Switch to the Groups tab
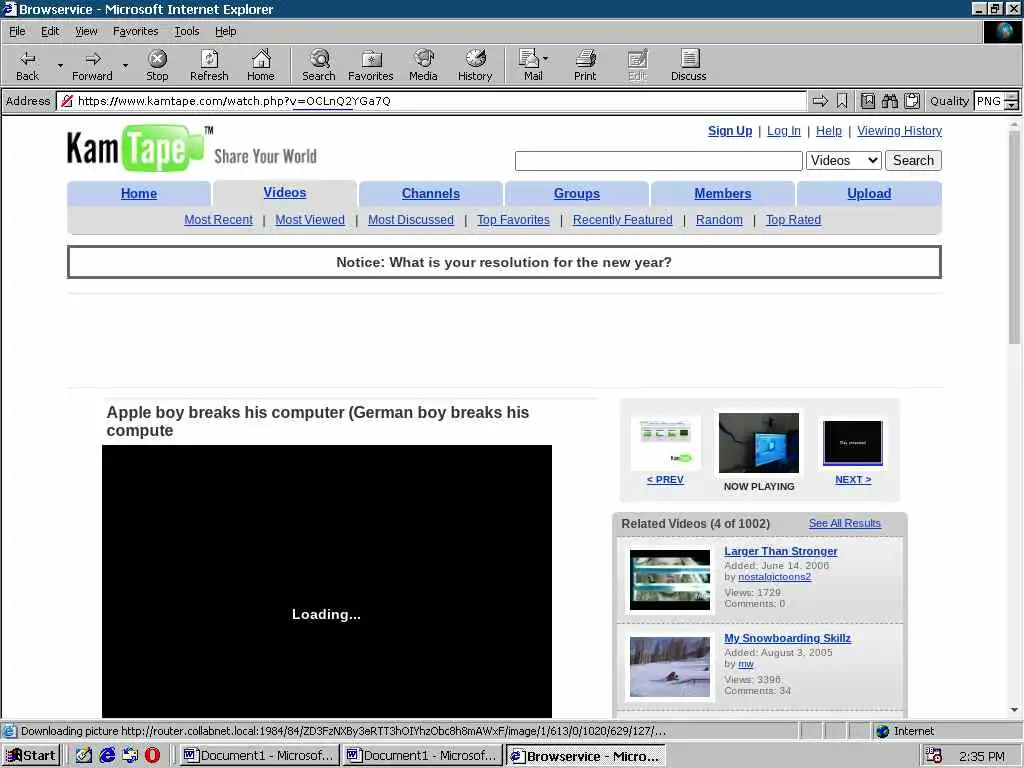This screenshot has width=1024, height=768. point(577,193)
